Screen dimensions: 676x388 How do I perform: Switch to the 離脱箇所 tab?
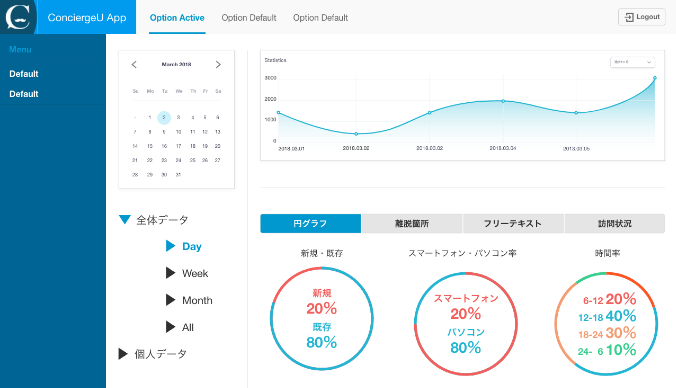[412, 223]
